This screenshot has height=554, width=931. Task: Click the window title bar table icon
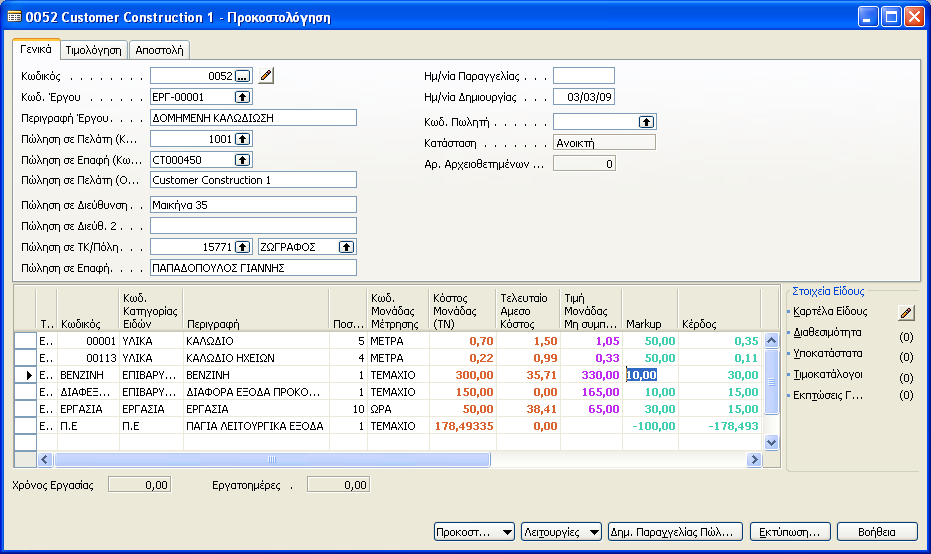click(x=14, y=17)
